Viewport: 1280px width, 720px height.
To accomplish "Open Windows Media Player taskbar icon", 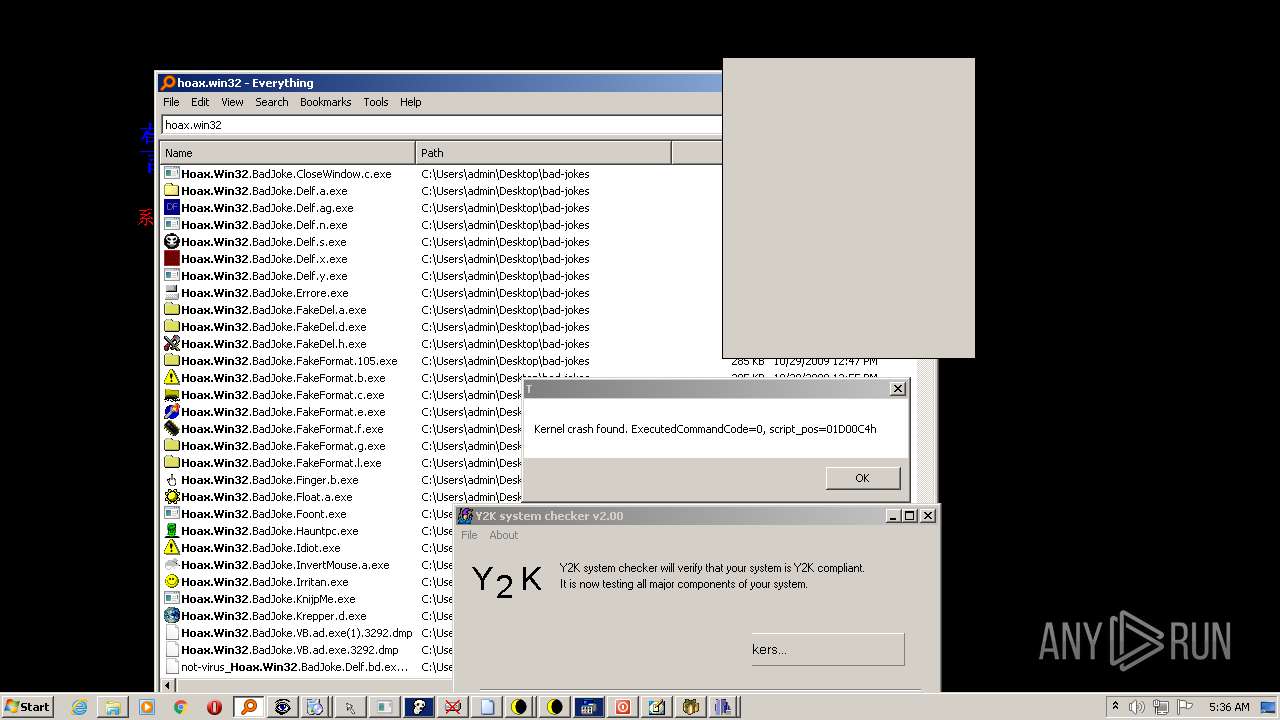I will [x=147, y=707].
